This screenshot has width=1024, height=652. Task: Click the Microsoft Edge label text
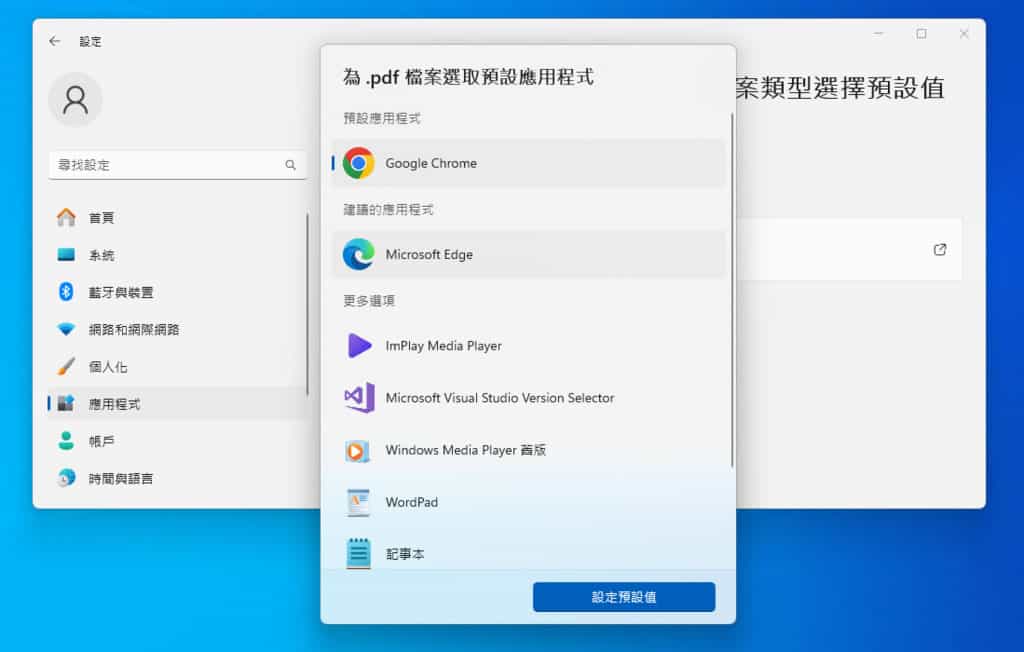[429, 255]
